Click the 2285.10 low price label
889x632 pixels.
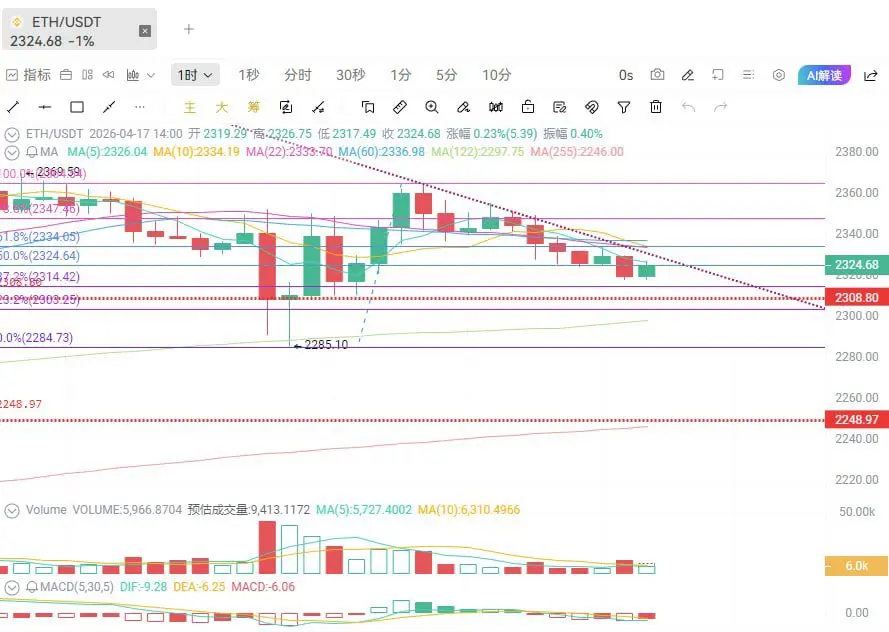coord(326,345)
